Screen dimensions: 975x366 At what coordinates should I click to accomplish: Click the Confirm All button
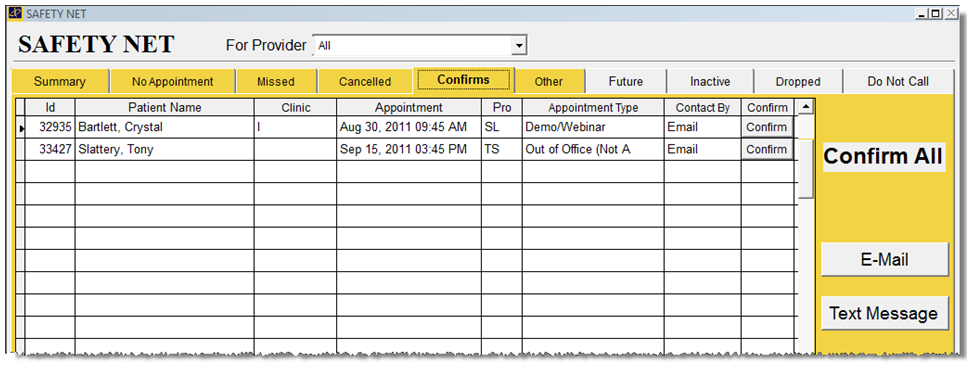(x=883, y=157)
